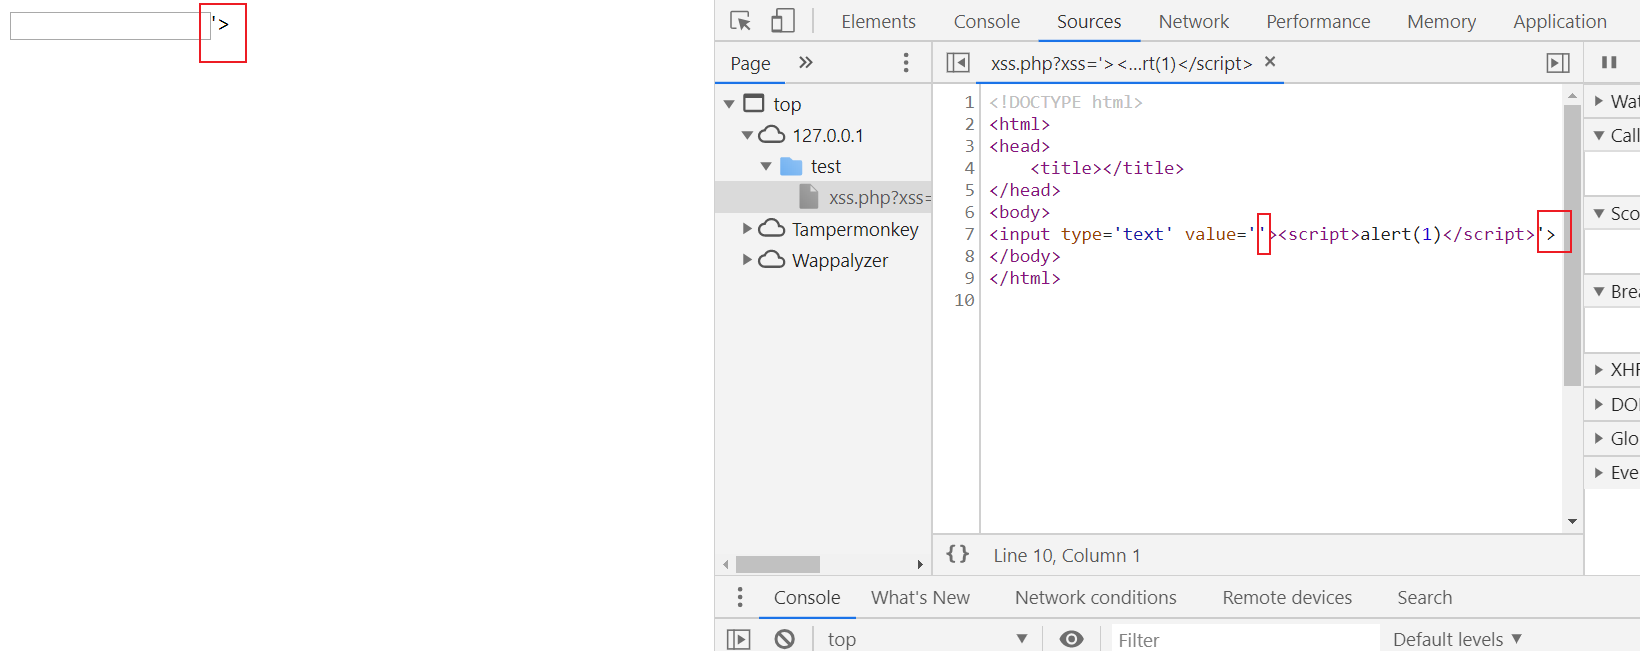1640x651 pixels.
Task: Open the Memory tab
Action: [x=1441, y=21]
